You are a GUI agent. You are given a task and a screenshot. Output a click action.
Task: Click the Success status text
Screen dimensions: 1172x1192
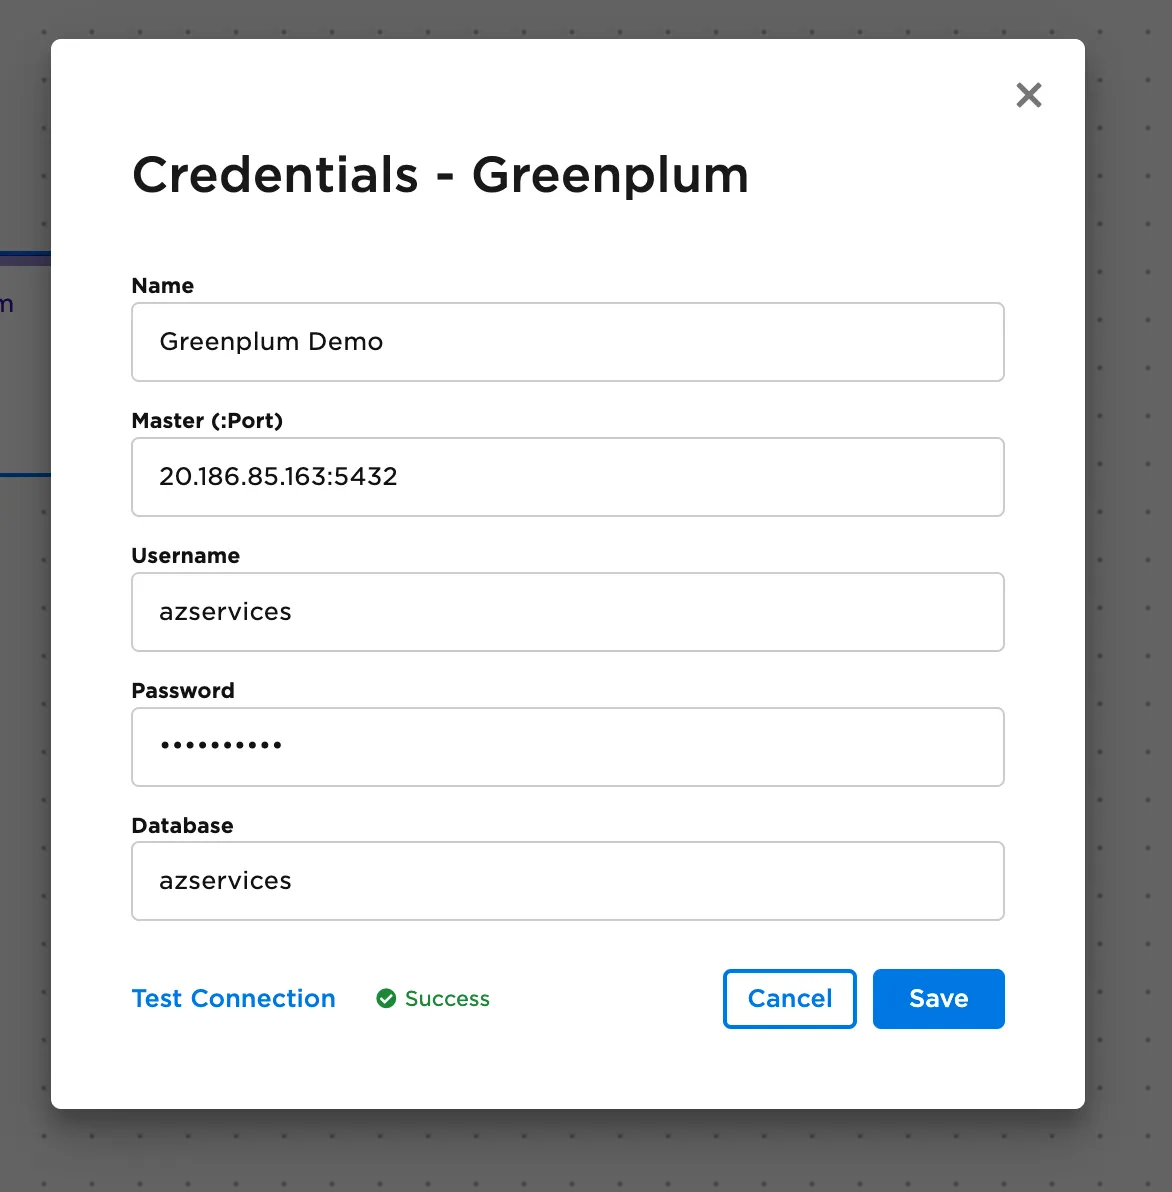pyautogui.click(x=446, y=998)
